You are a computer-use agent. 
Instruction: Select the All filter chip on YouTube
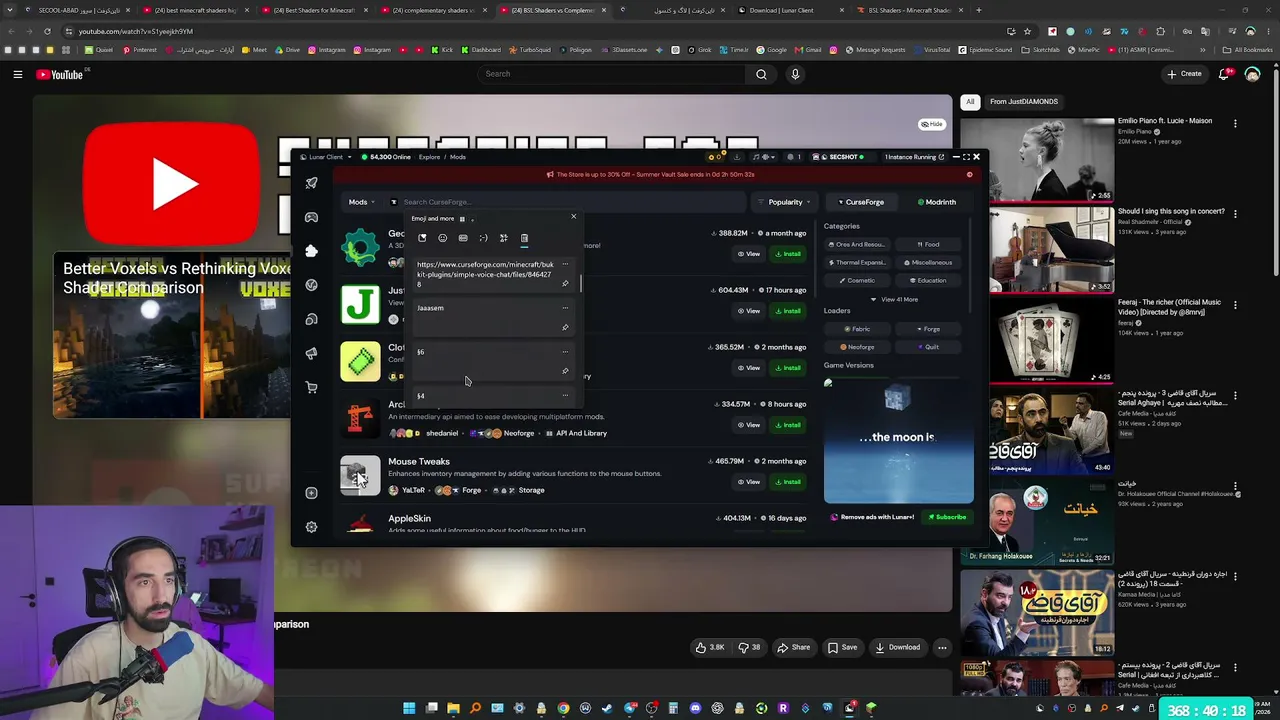coord(970,101)
